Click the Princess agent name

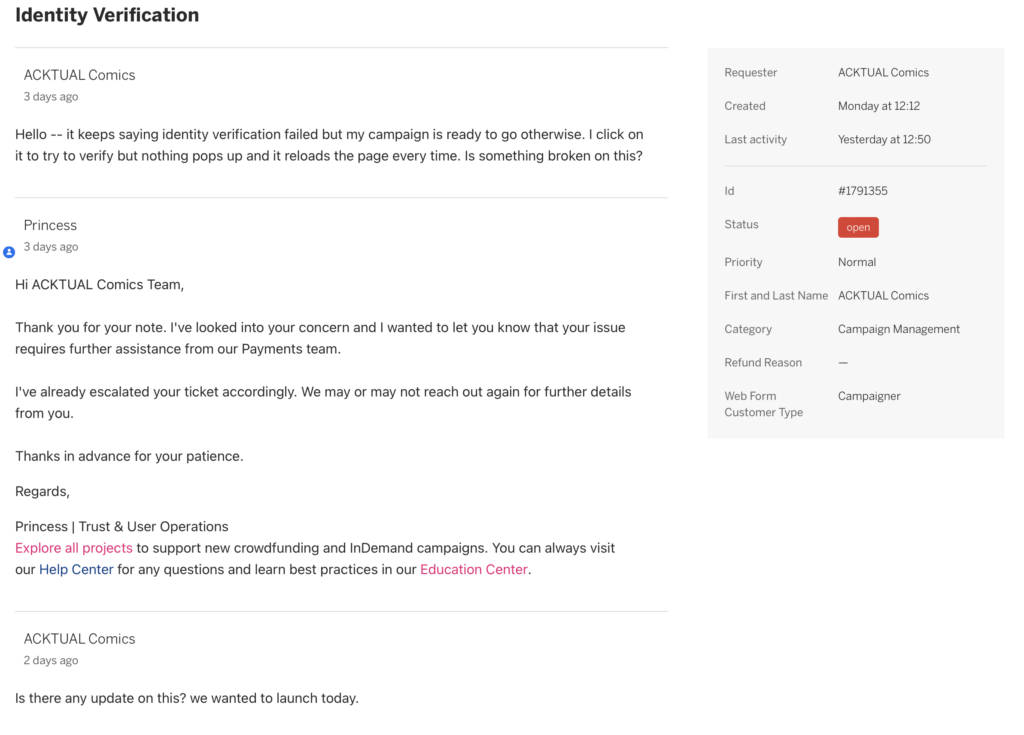click(x=50, y=225)
